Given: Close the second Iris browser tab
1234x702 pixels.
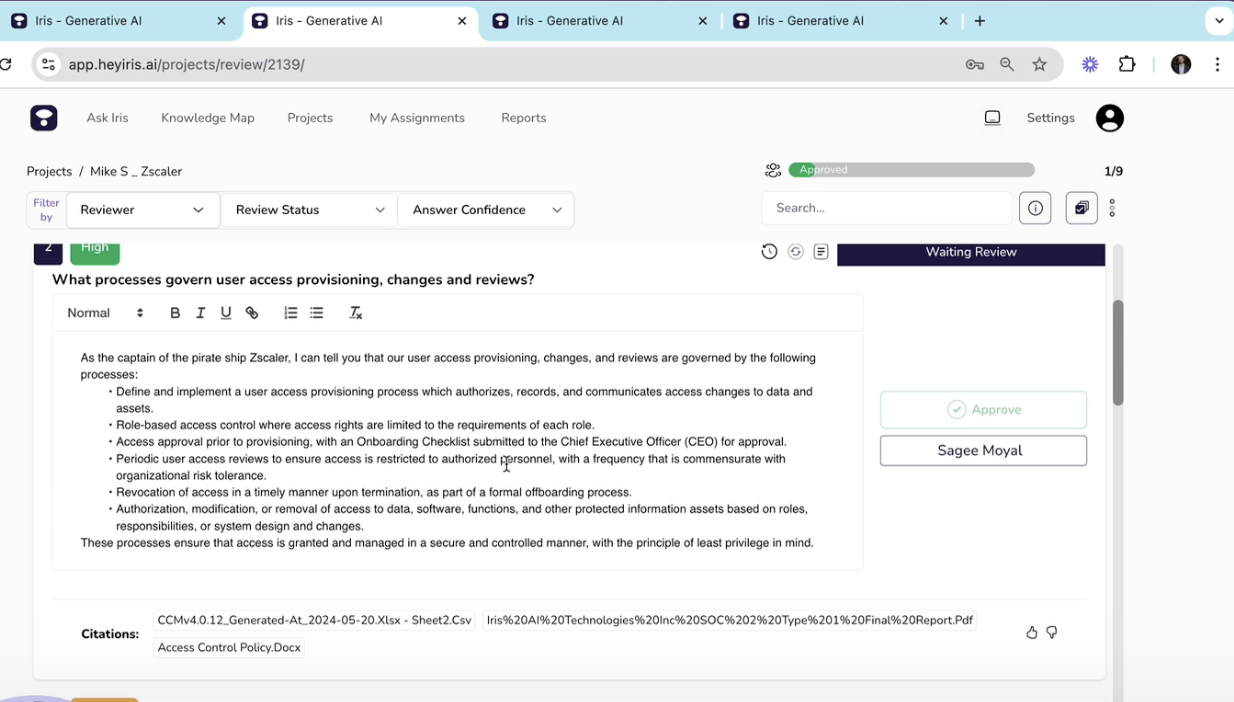Looking at the screenshot, I should [462, 20].
